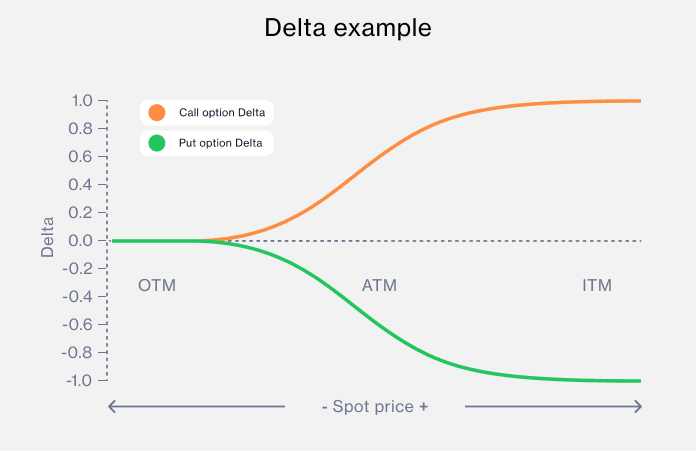Image resolution: width=696 pixels, height=451 pixels.
Task: Click the 0.2 y-axis tick label
Action: tap(82, 213)
